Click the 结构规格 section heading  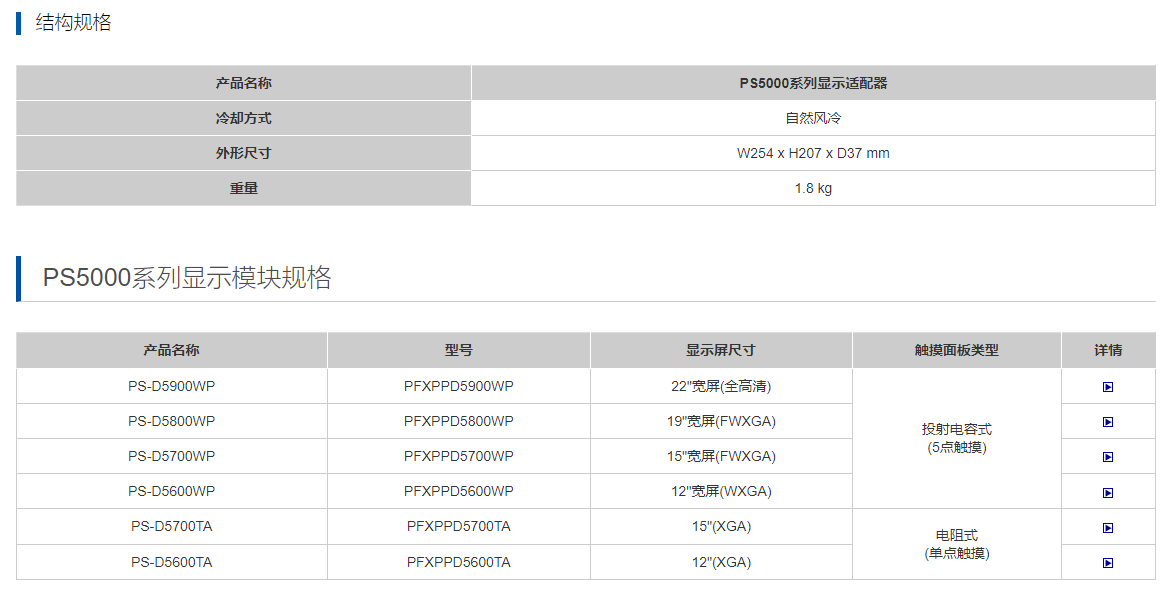[73, 22]
